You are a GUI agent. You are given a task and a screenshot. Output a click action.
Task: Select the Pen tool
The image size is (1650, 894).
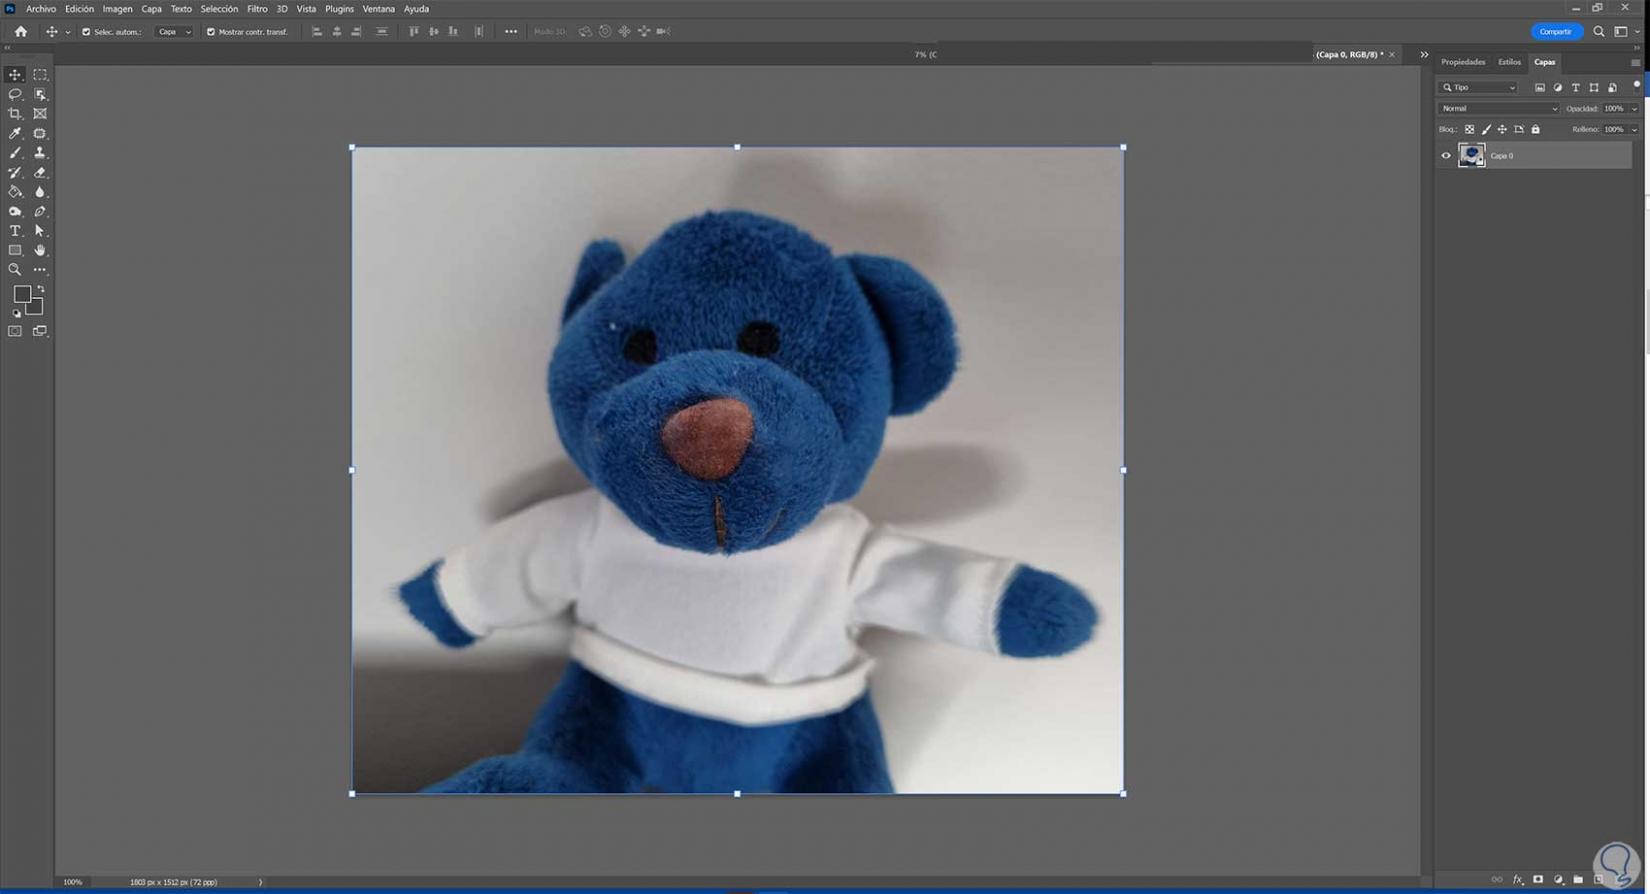[40, 211]
